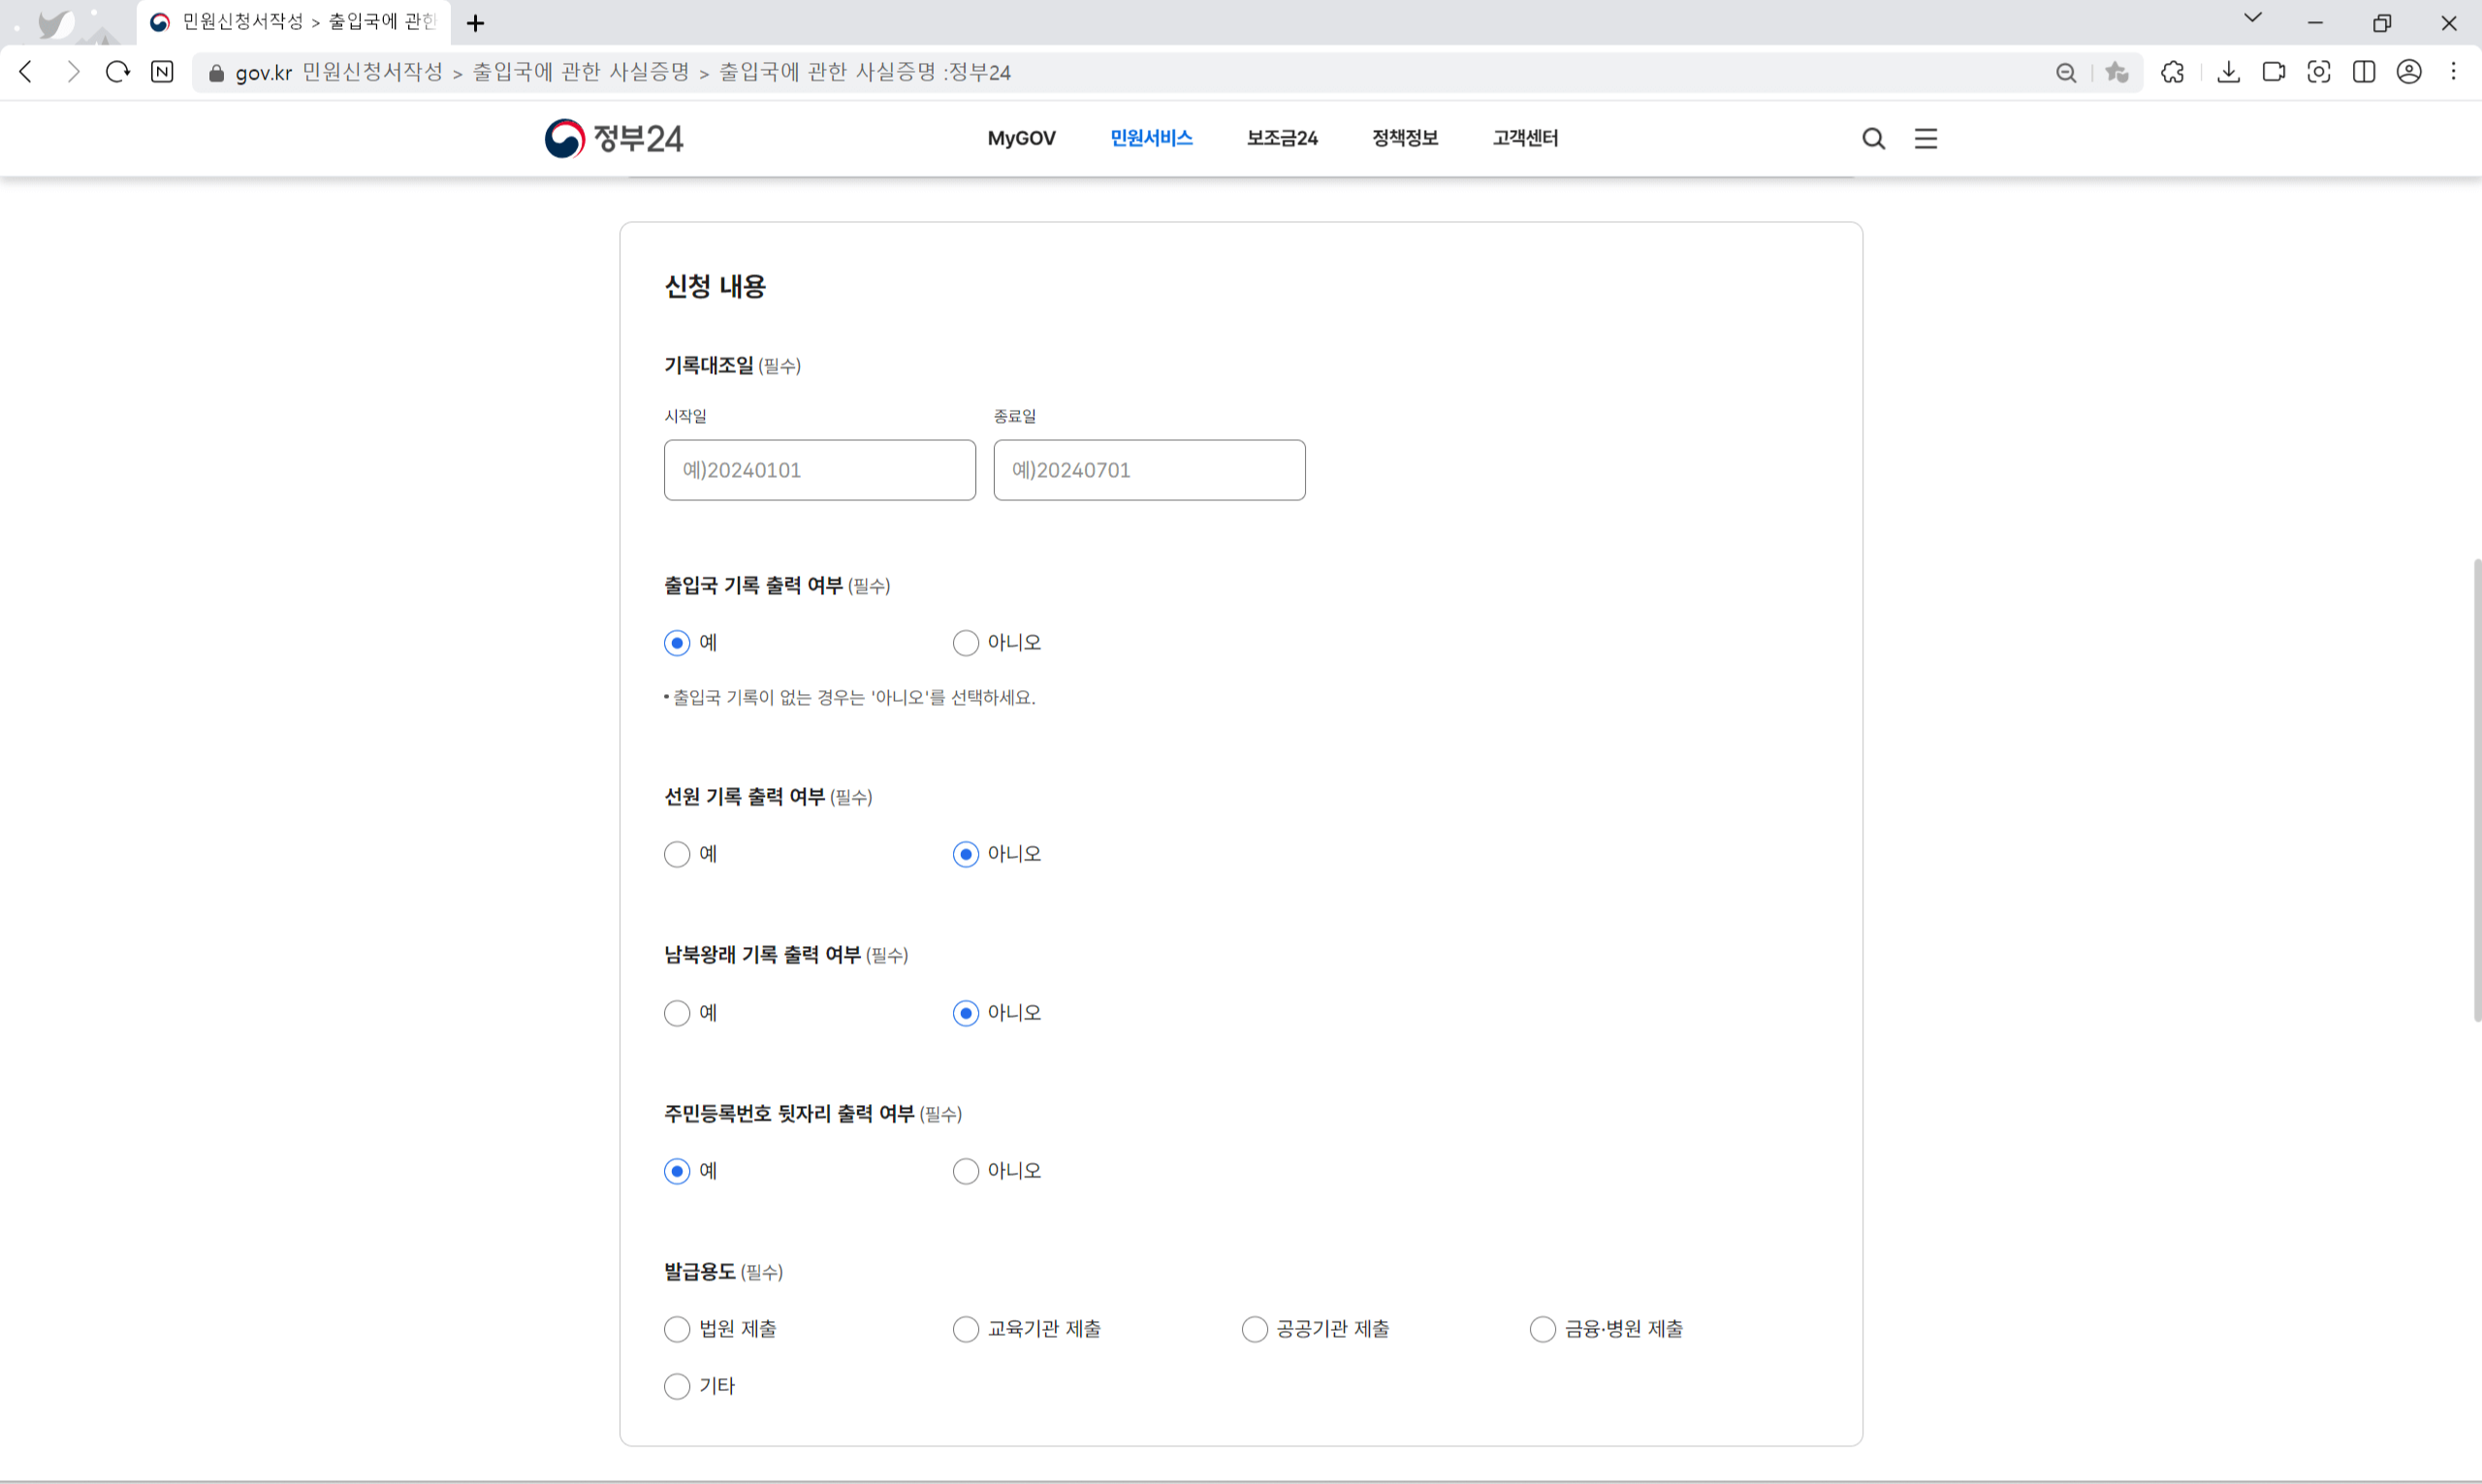Open the hamburger full menu icon
The width and height of the screenshot is (2482, 1484).
1925,138
